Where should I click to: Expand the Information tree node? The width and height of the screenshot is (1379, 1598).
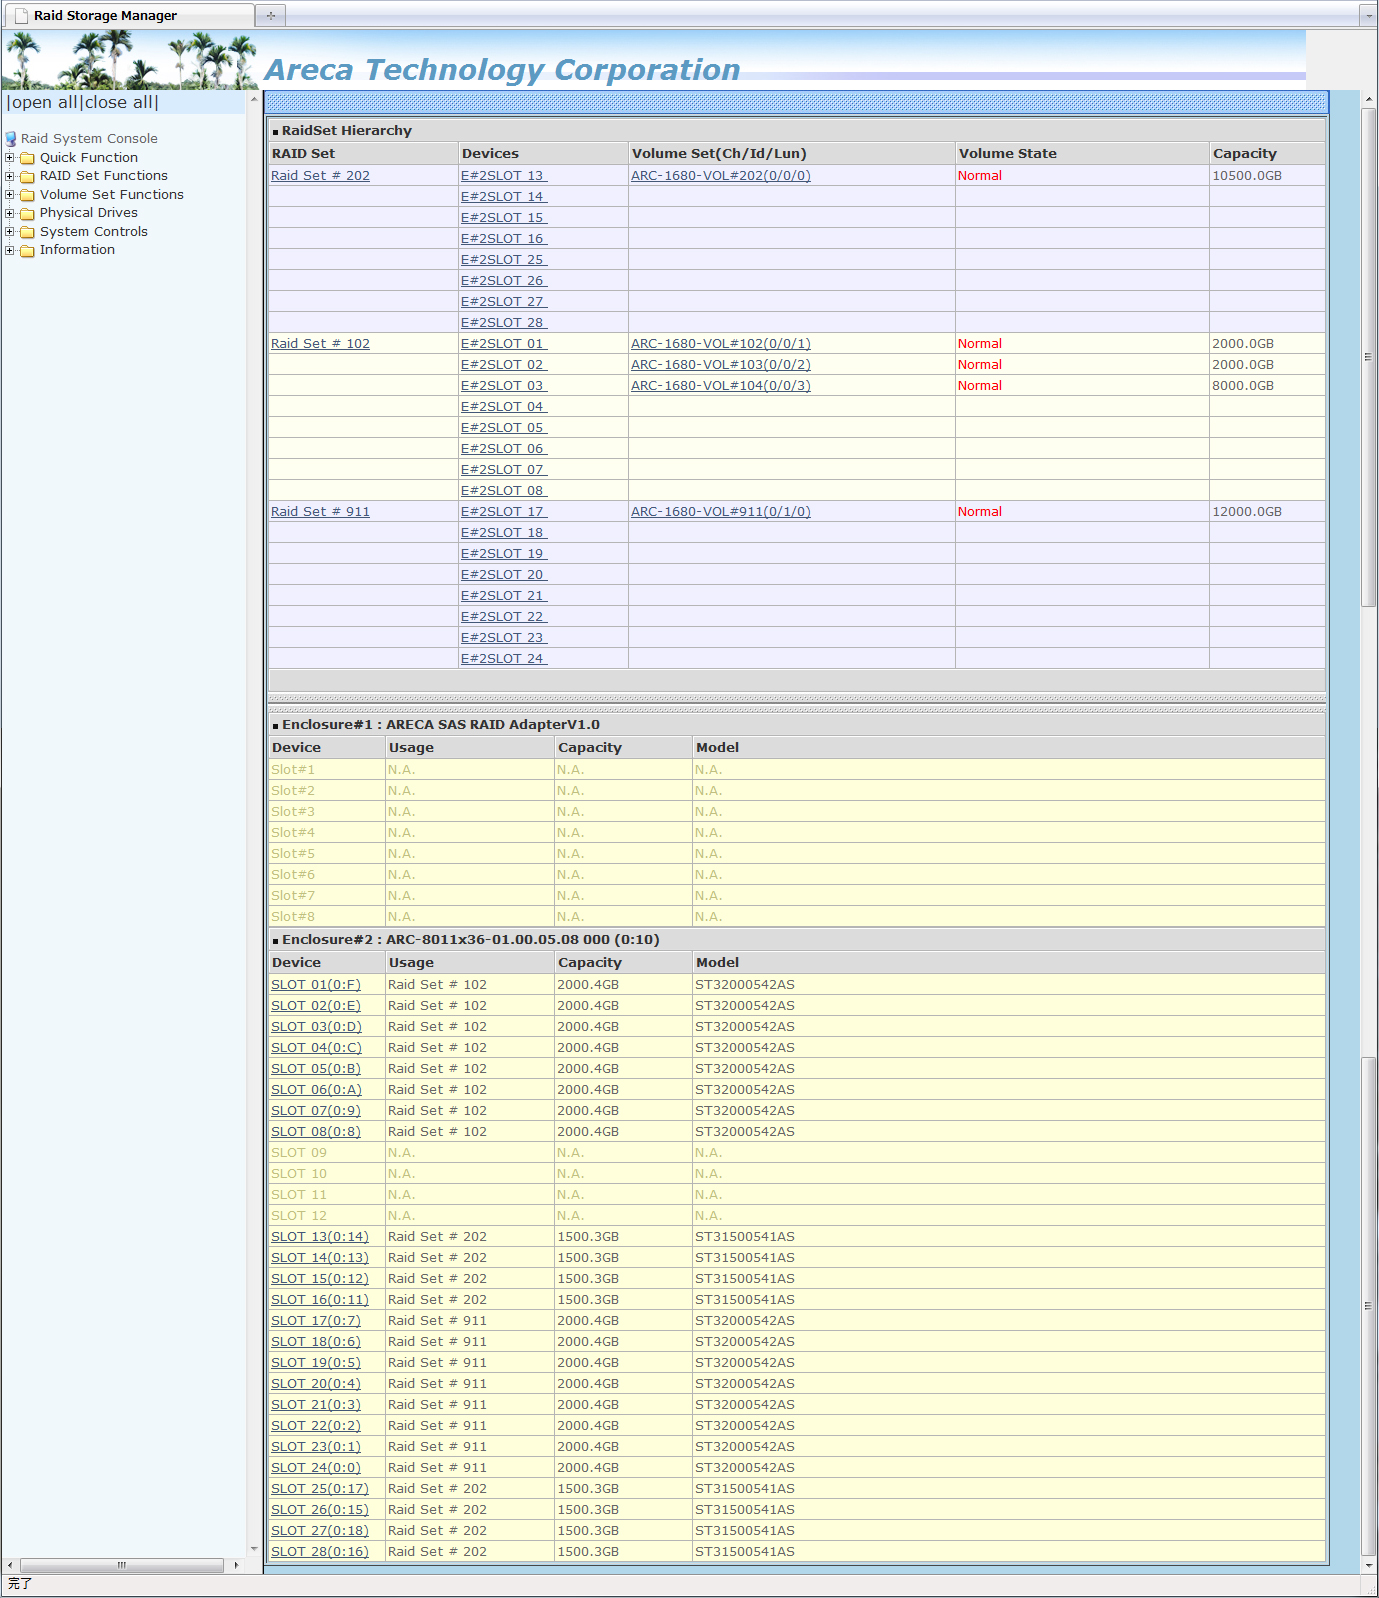[x=10, y=250]
